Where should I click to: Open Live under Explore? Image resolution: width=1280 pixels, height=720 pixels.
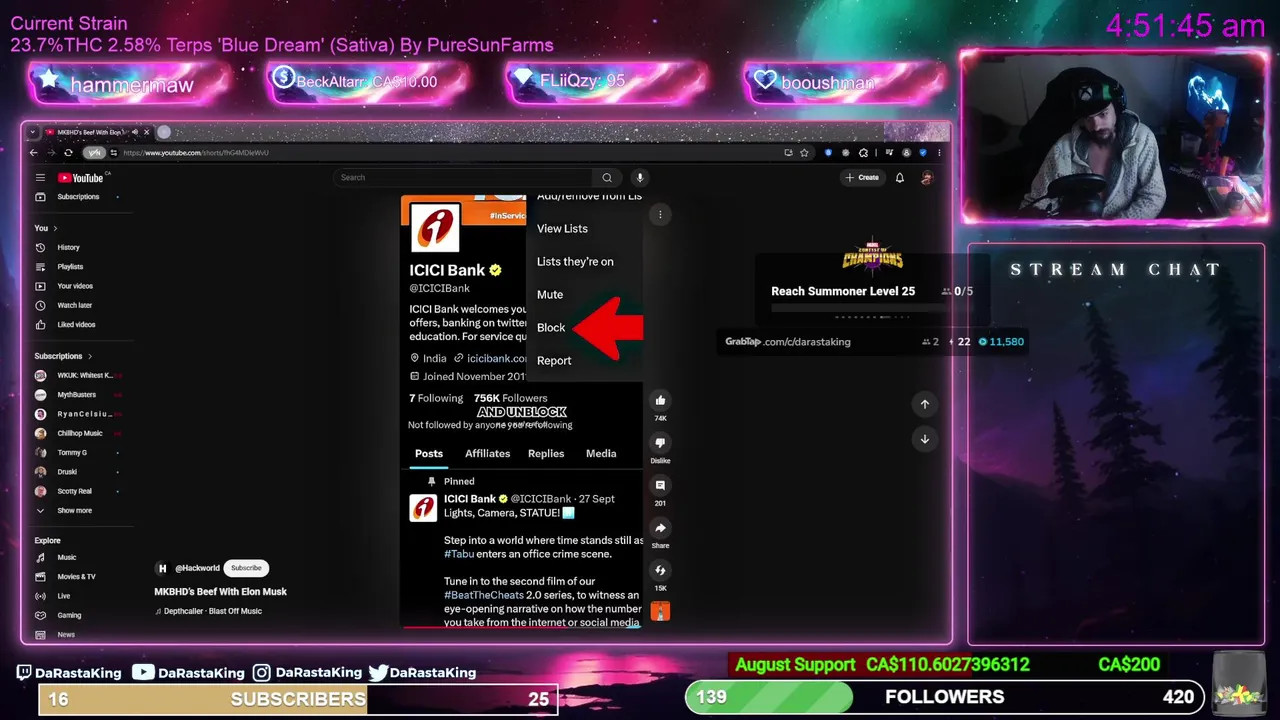[63, 596]
